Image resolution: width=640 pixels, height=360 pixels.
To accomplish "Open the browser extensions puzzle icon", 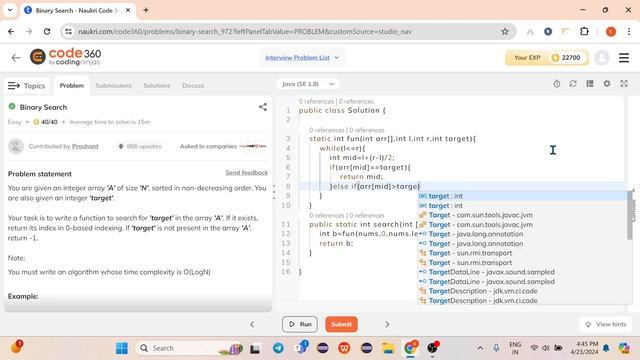I will click(x=584, y=31).
